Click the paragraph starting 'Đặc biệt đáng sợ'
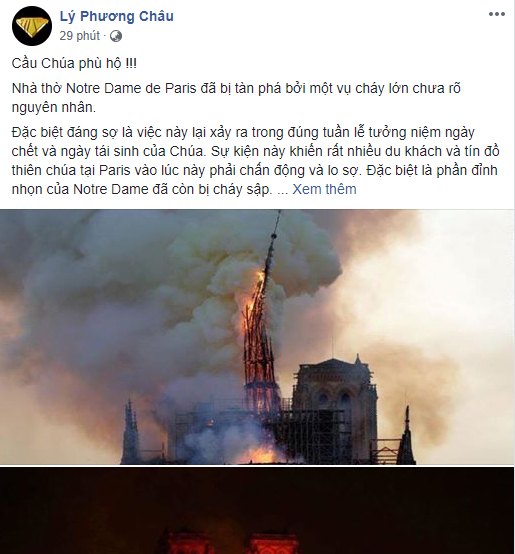This screenshot has height=554, width=515. [x=255, y=161]
